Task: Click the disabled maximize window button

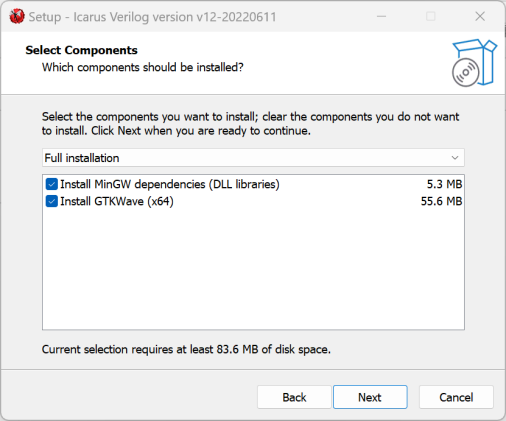Action: coord(431,16)
